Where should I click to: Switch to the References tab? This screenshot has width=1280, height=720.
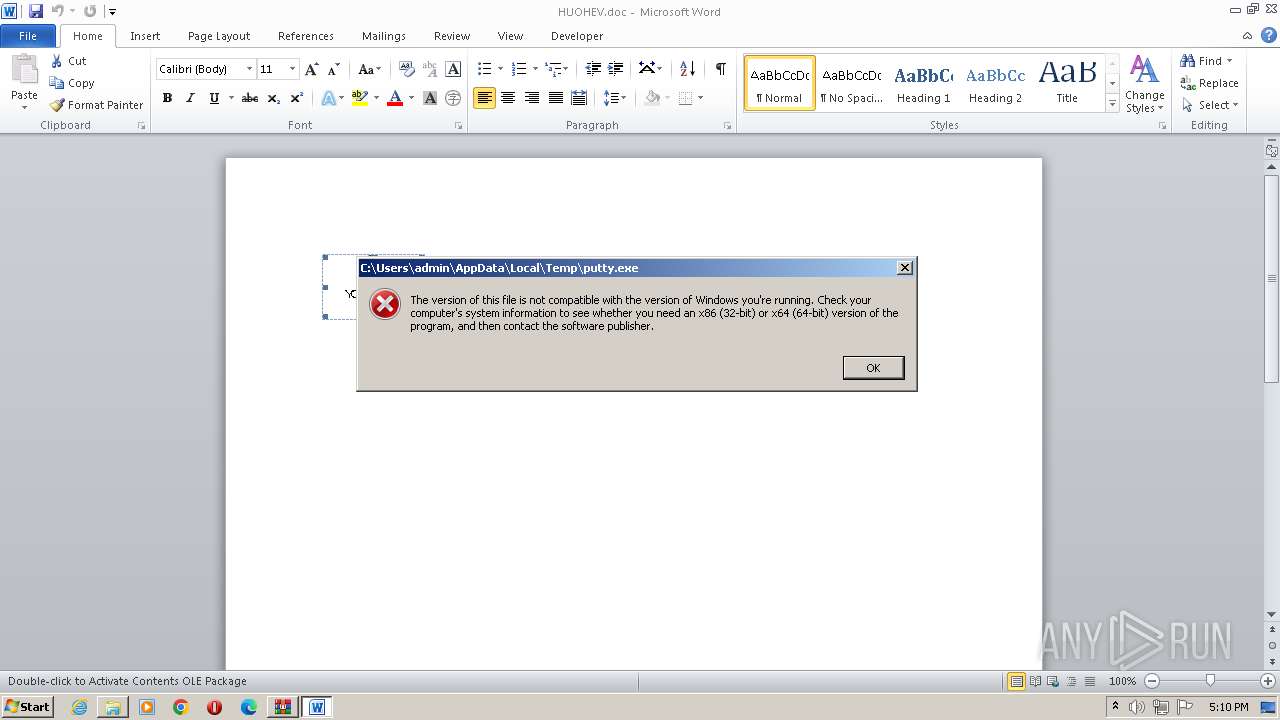point(306,36)
